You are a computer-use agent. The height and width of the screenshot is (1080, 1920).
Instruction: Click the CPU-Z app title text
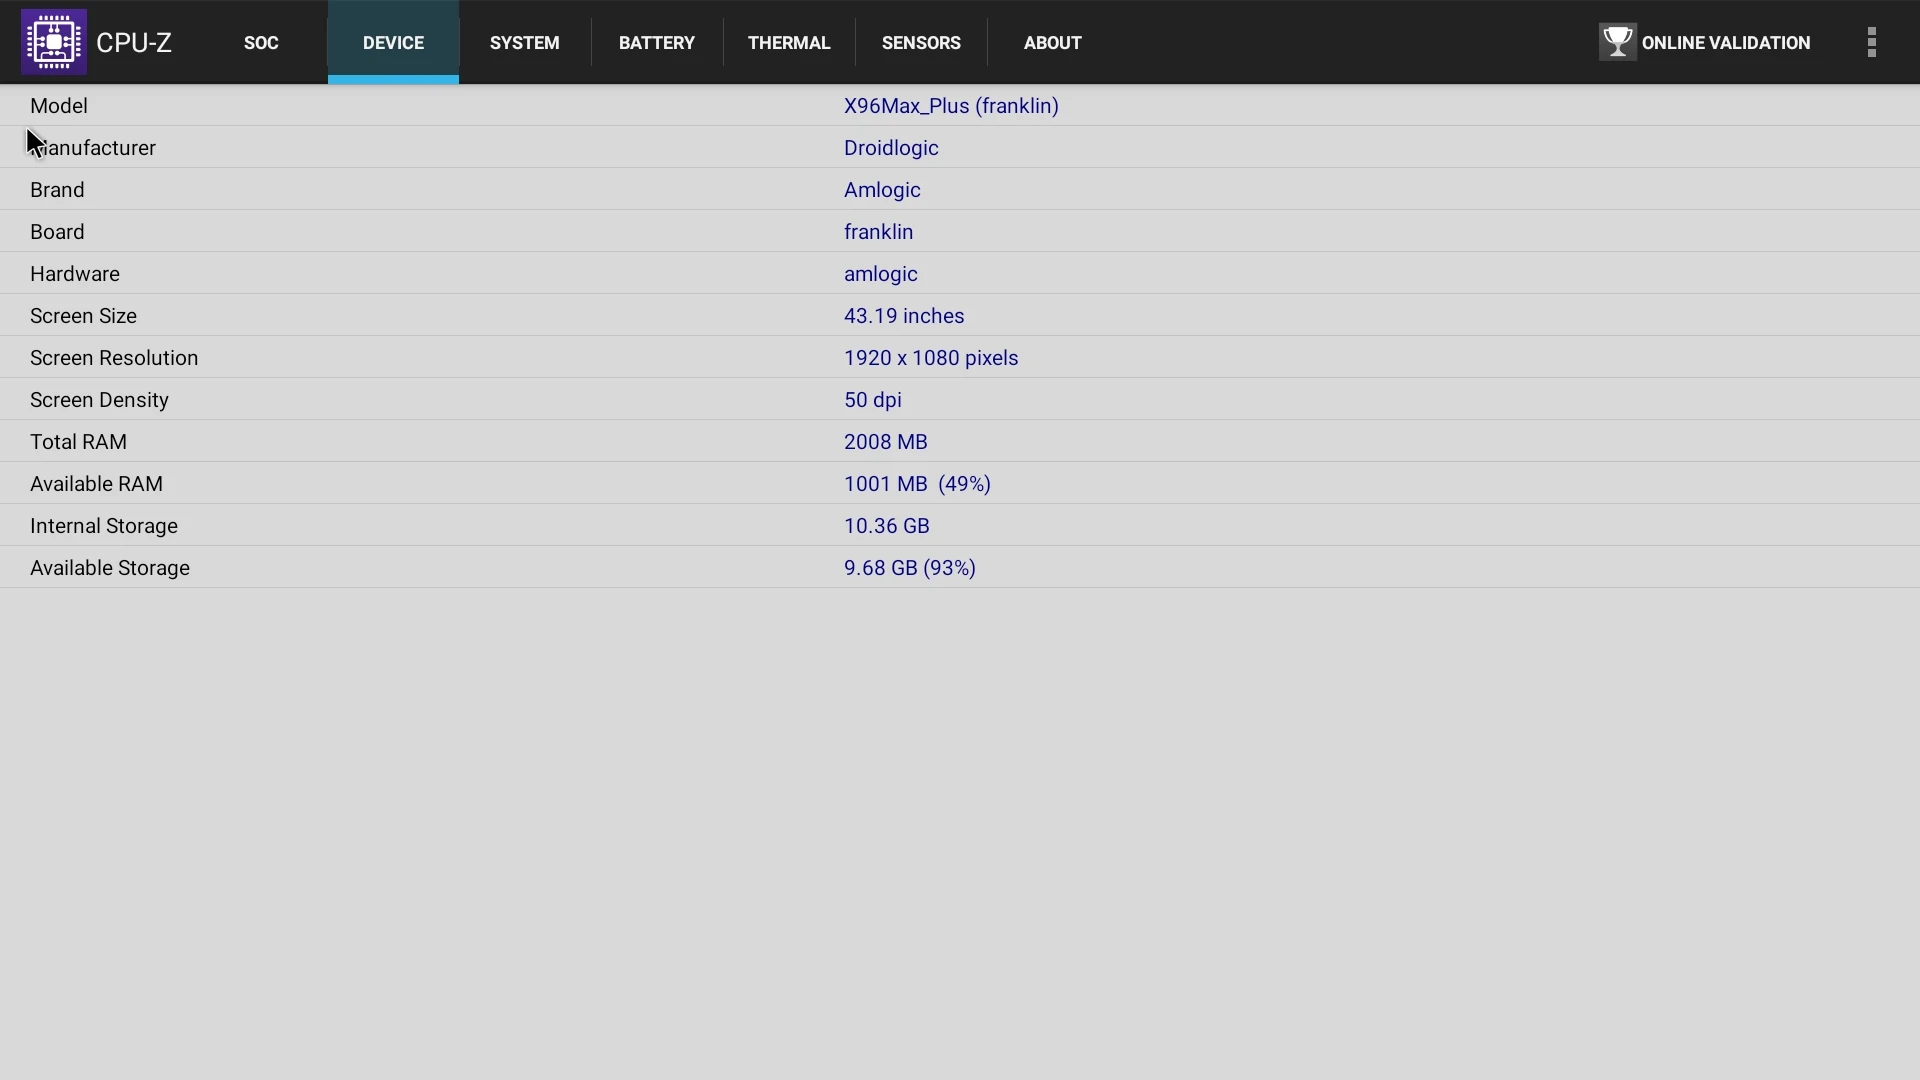click(134, 43)
